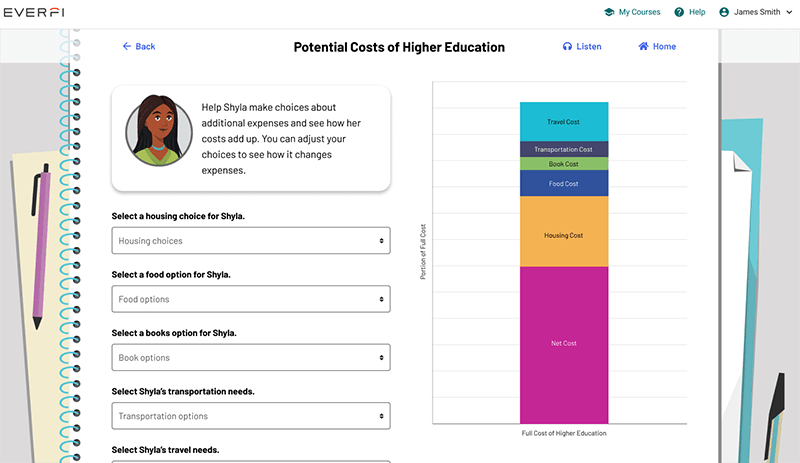Screen dimensions: 800x463
Task: Open James Smith account menu
Action: [756, 12]
